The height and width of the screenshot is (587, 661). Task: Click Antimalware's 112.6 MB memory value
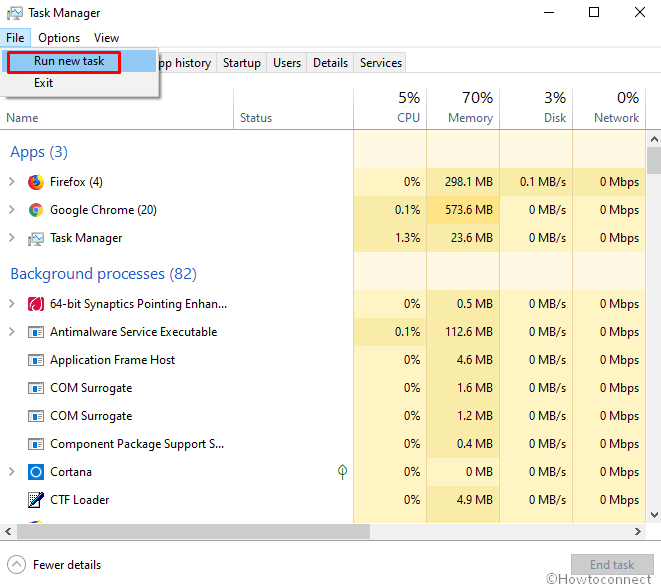pyautogui.click(x=469, y=332)
